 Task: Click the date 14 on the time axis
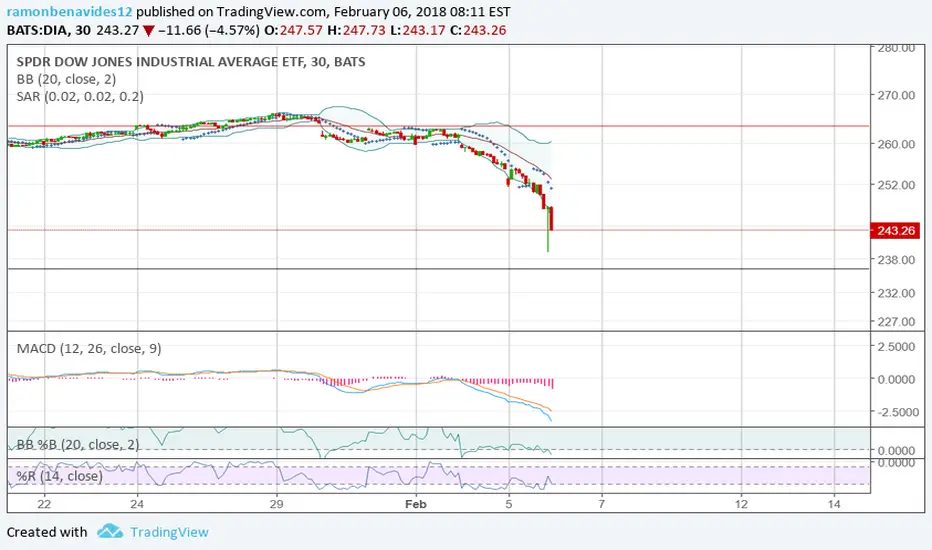point(834,504)
